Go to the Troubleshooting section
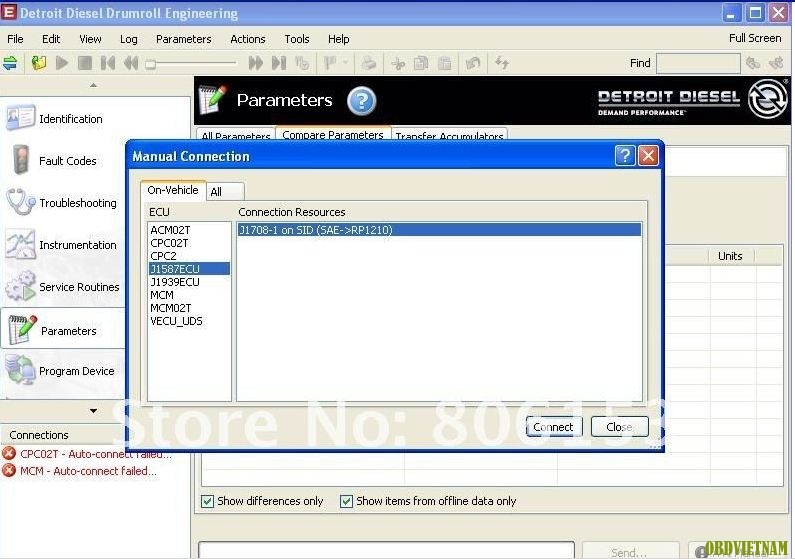795x559 pixels. pyautogui.click(x=21, y=202)
